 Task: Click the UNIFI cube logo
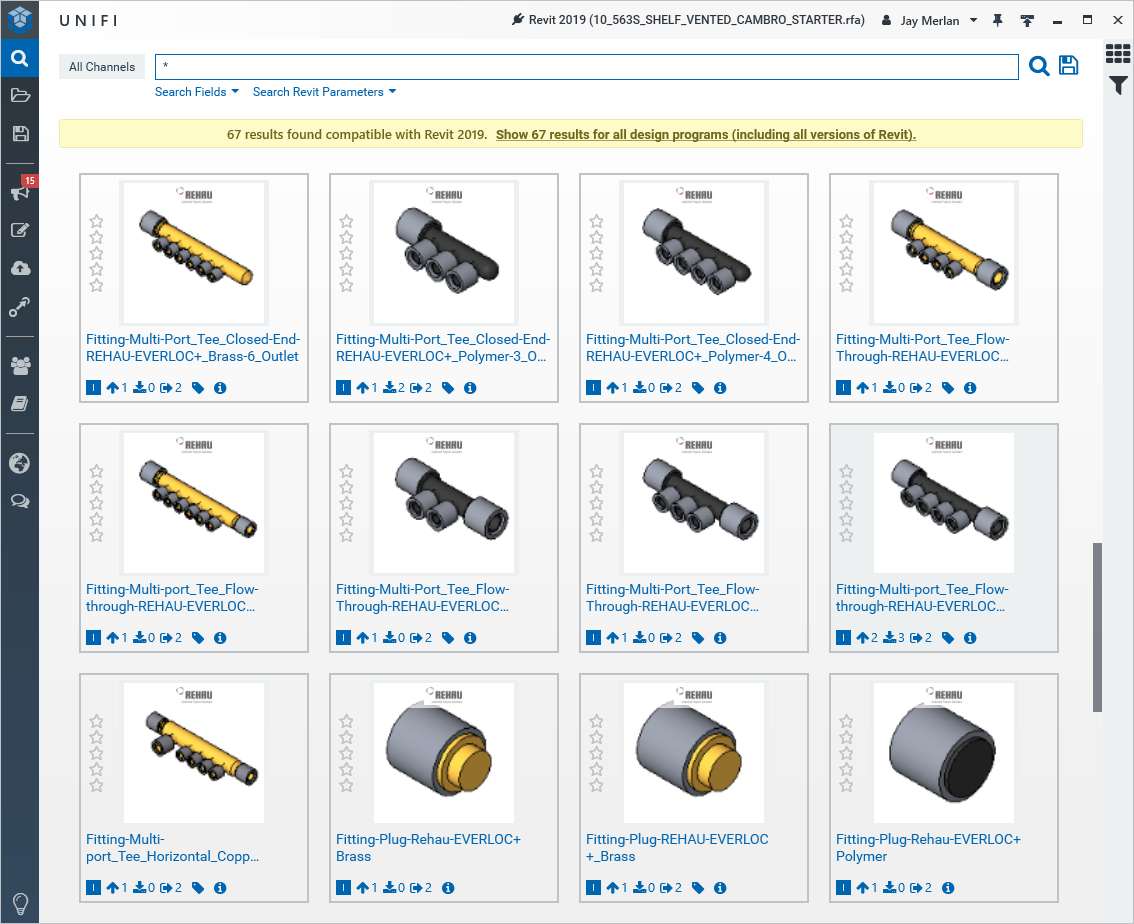(20, 20)
